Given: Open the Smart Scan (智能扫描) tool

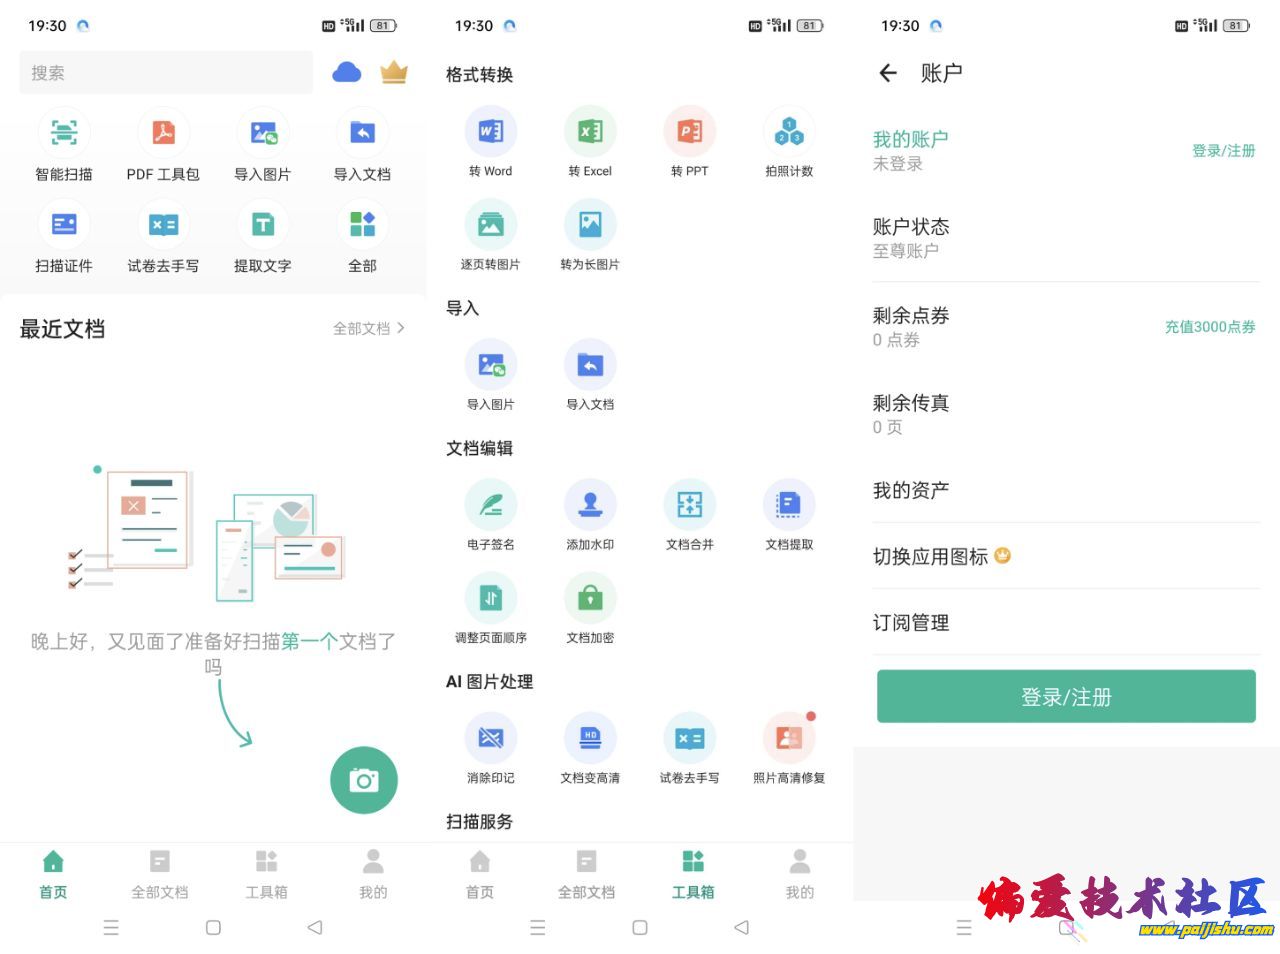Looking at the screenshot, I should click(64, 134).
